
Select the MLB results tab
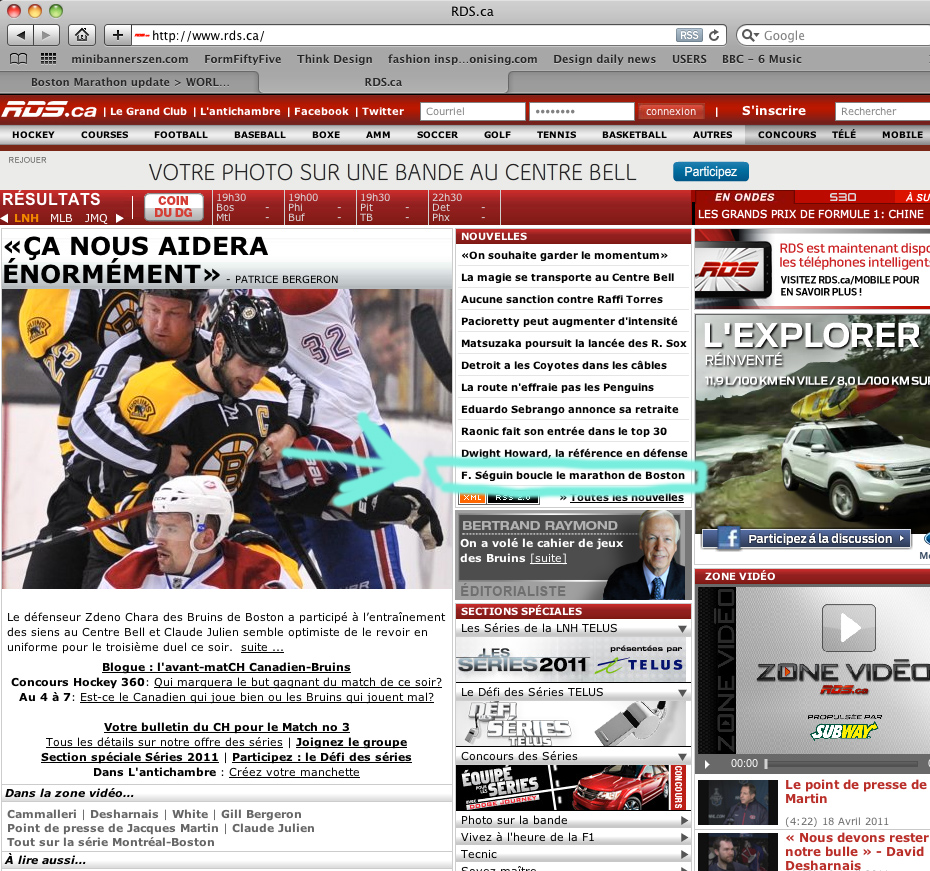(61, 218)
